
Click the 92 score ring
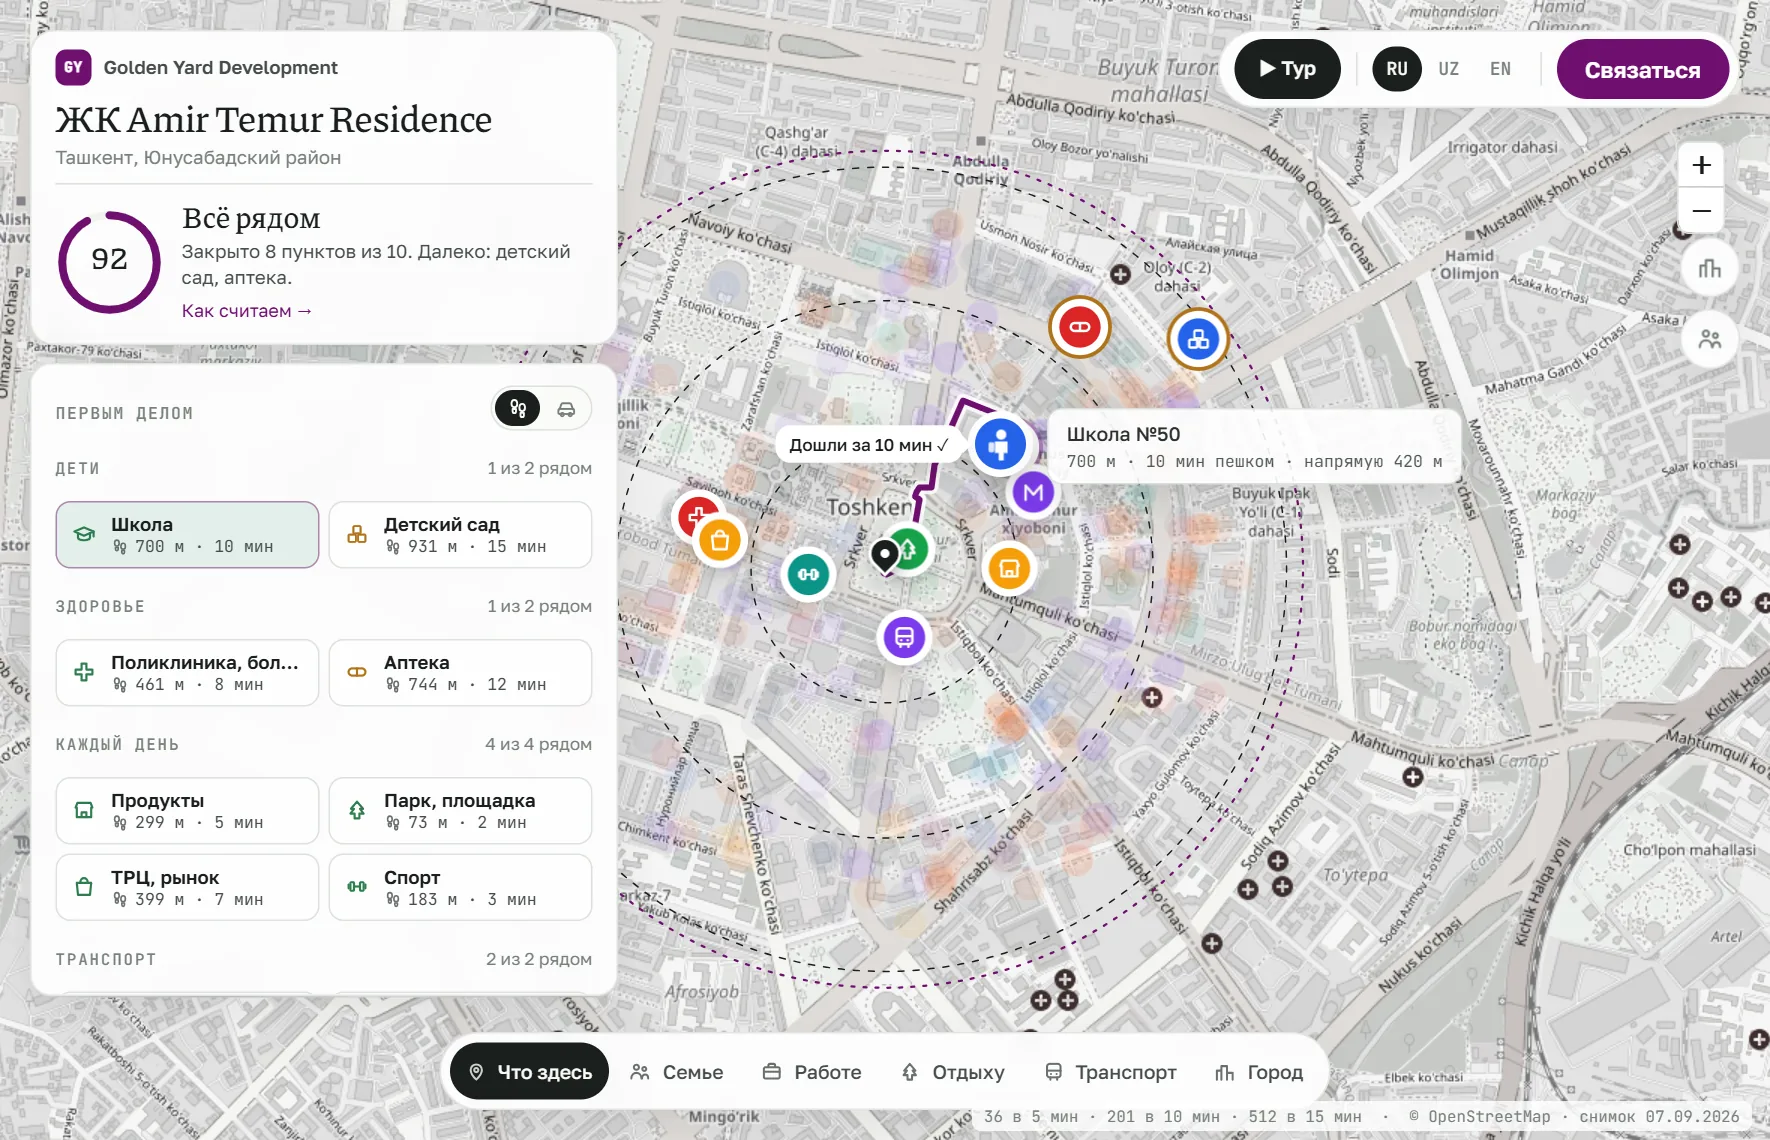(109, 261)
